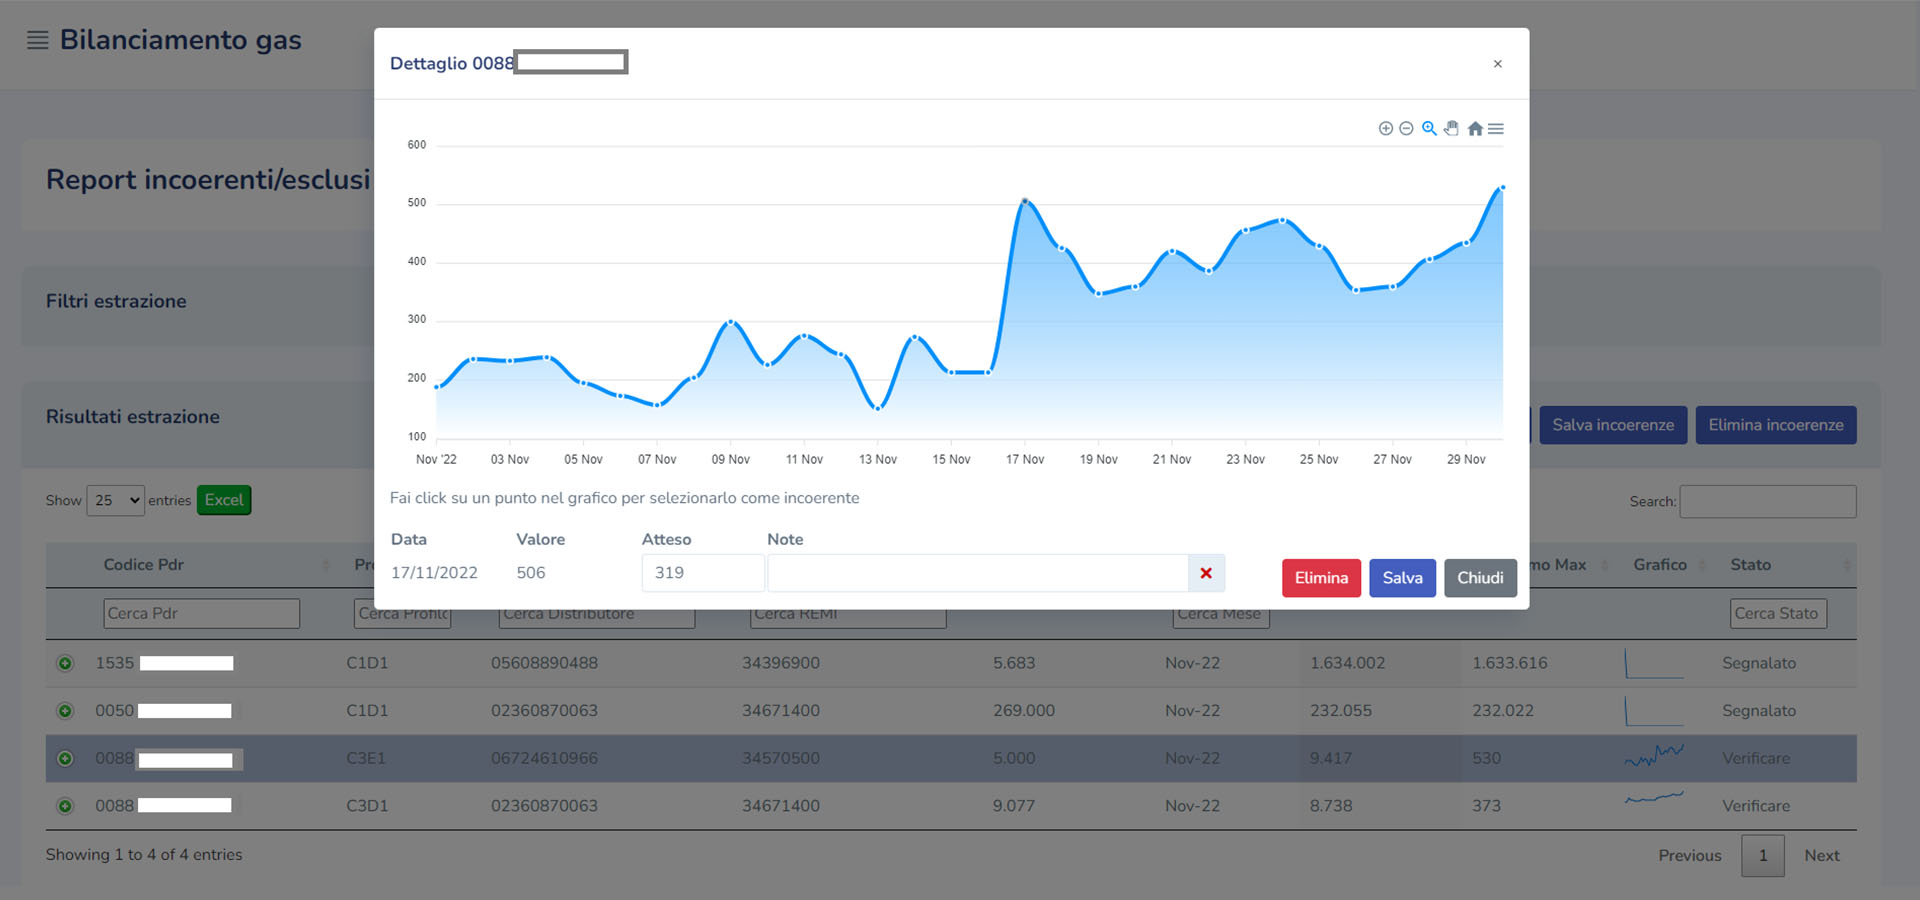1920x900 pixels.
Task: Expand the last row with profile C3D1
Action: (x=65, y=806)
